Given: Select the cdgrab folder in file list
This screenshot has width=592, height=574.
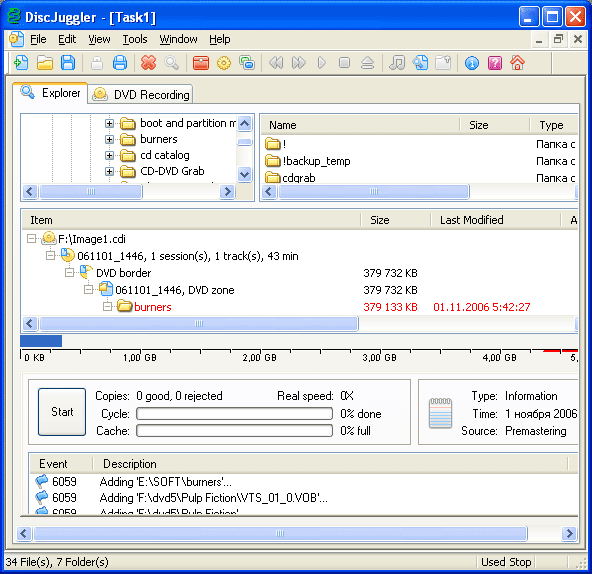Looking at the screenshot, I should pyautogui.click(x=290, y=177).
